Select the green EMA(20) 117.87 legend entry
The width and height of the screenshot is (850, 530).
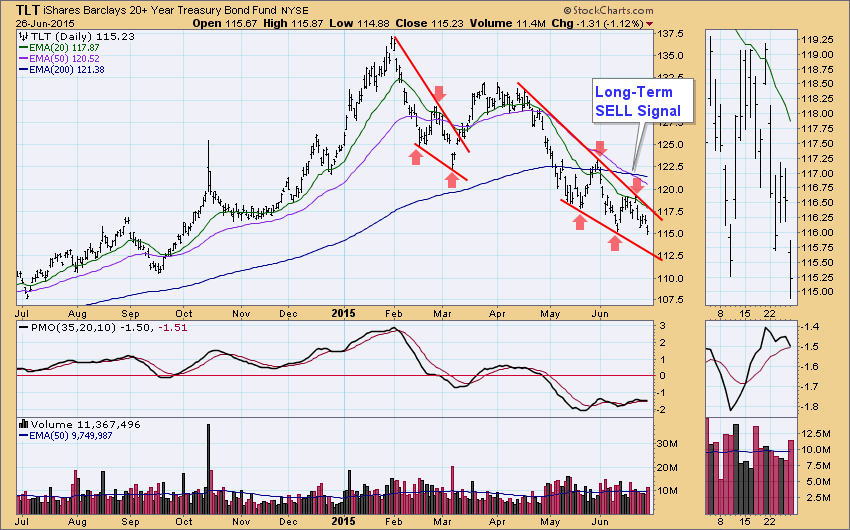59,48
